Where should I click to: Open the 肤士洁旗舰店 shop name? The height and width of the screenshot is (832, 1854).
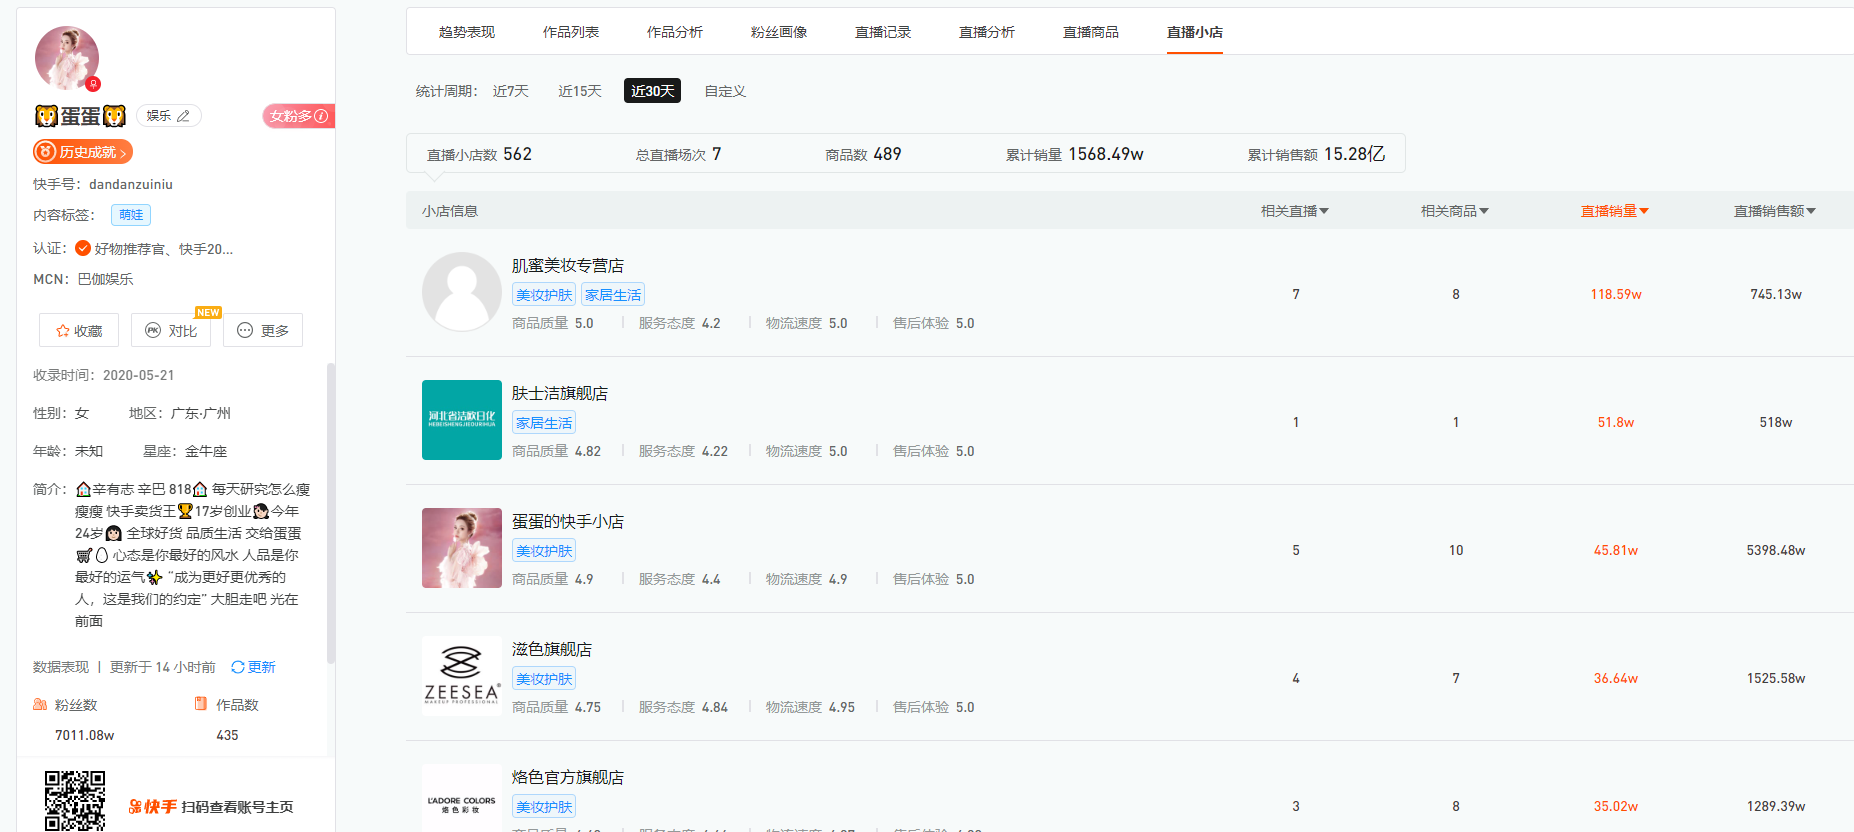point(560,394)
